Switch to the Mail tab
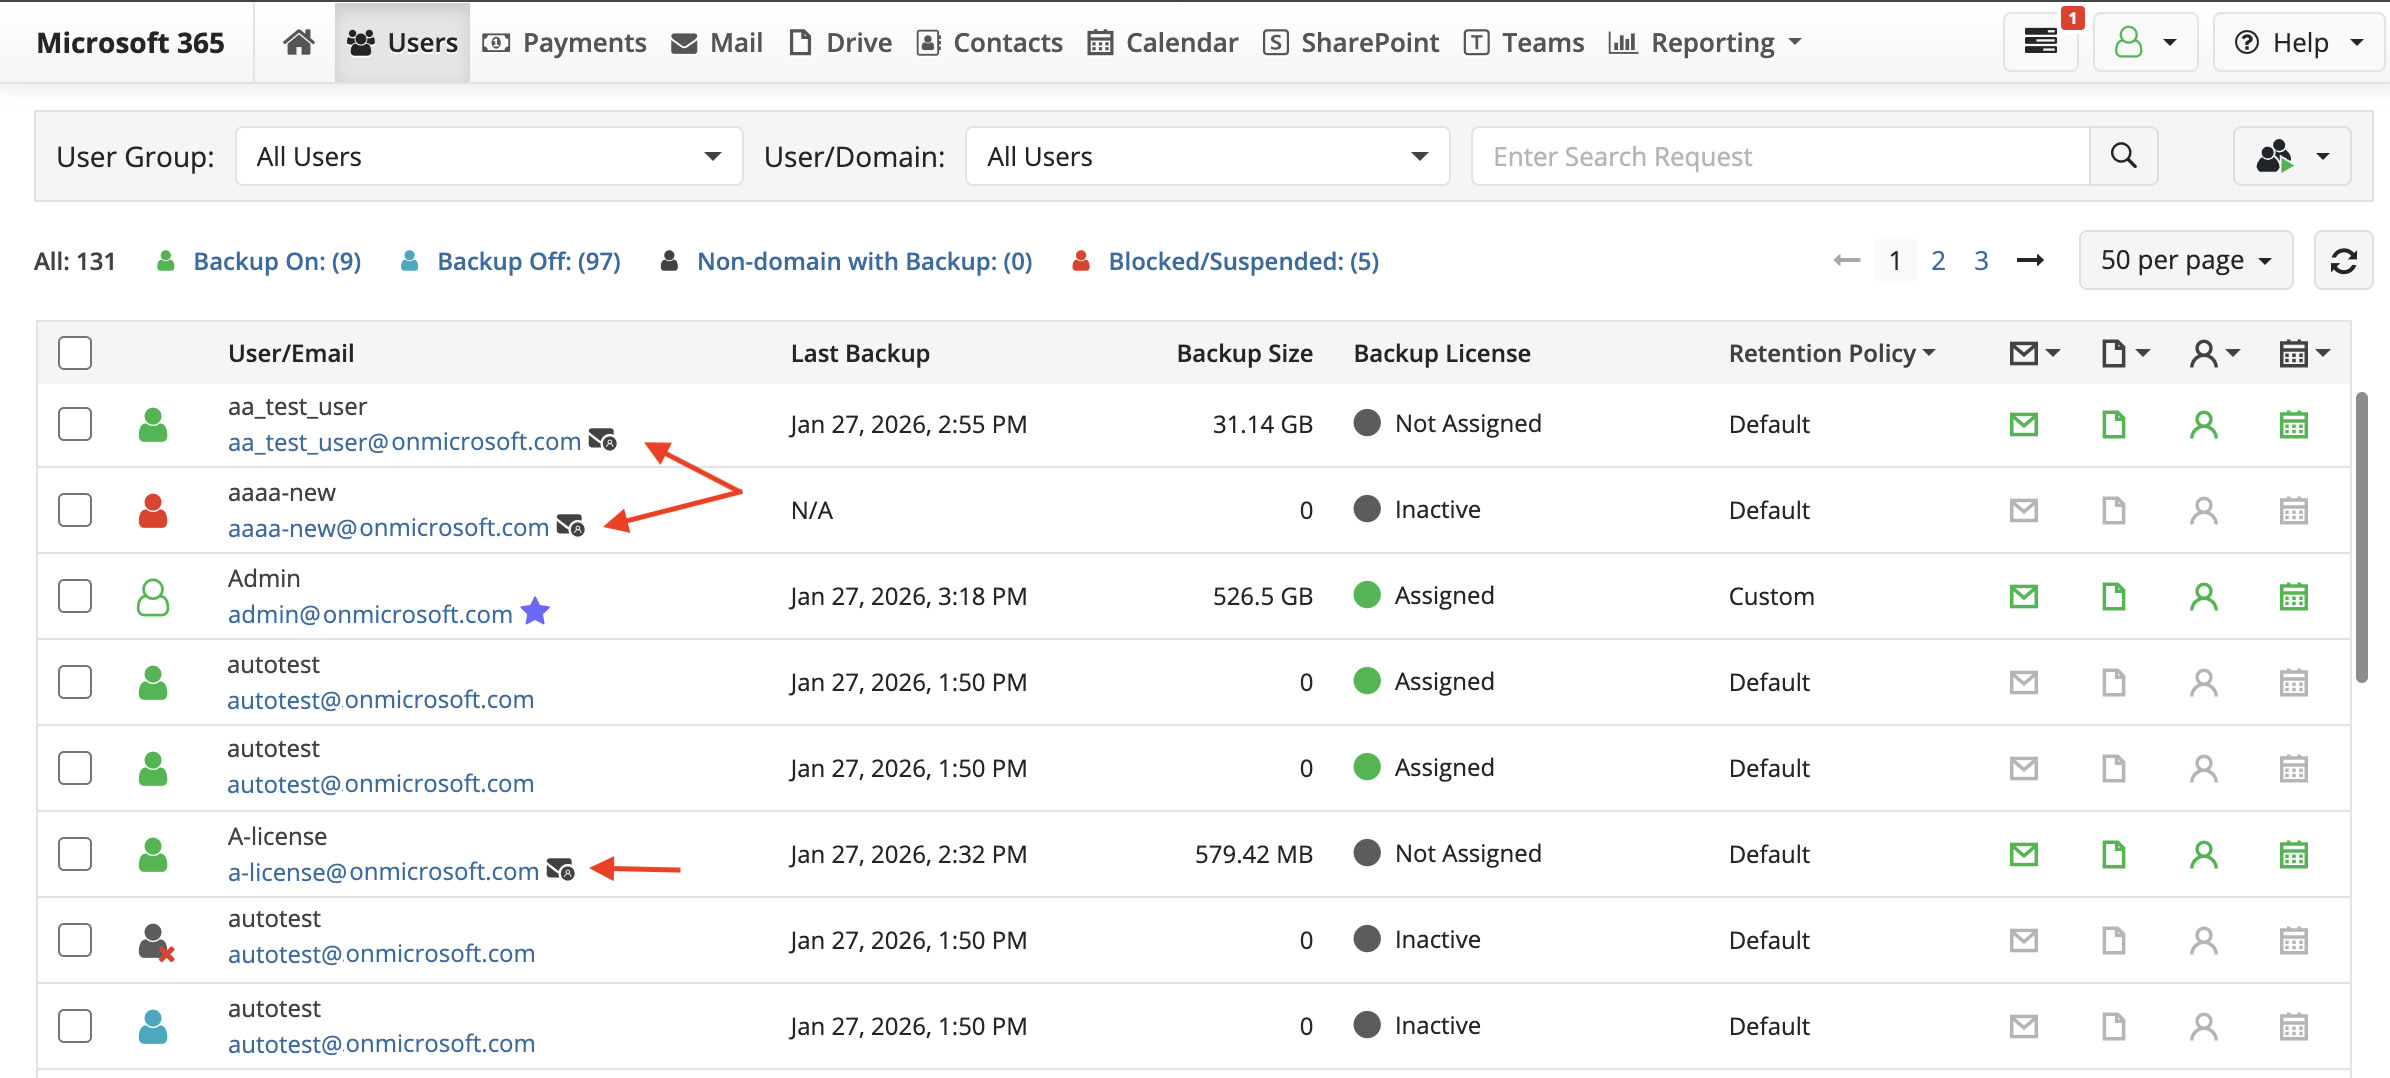Image resolution: width=2390 pixels, height=1078 pixels. click(717, 42)
